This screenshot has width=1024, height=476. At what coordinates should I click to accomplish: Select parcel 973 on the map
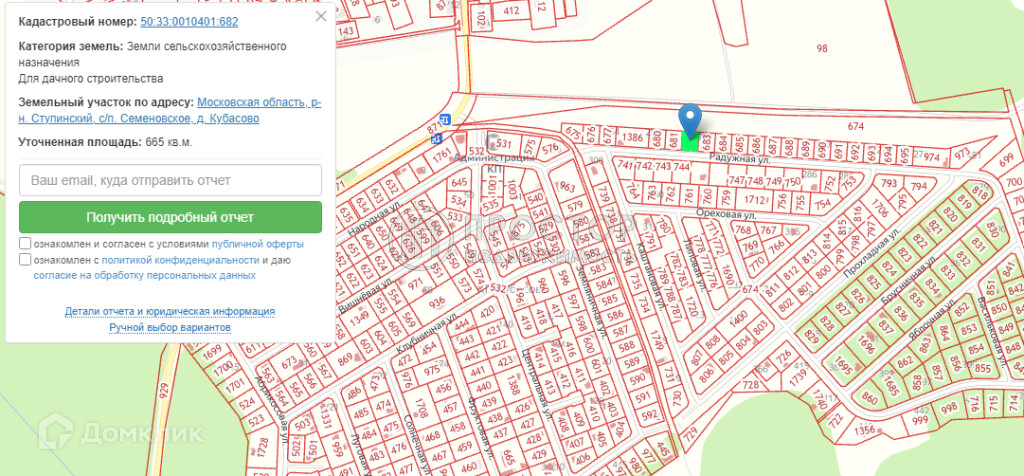click(x=961, y=154)
